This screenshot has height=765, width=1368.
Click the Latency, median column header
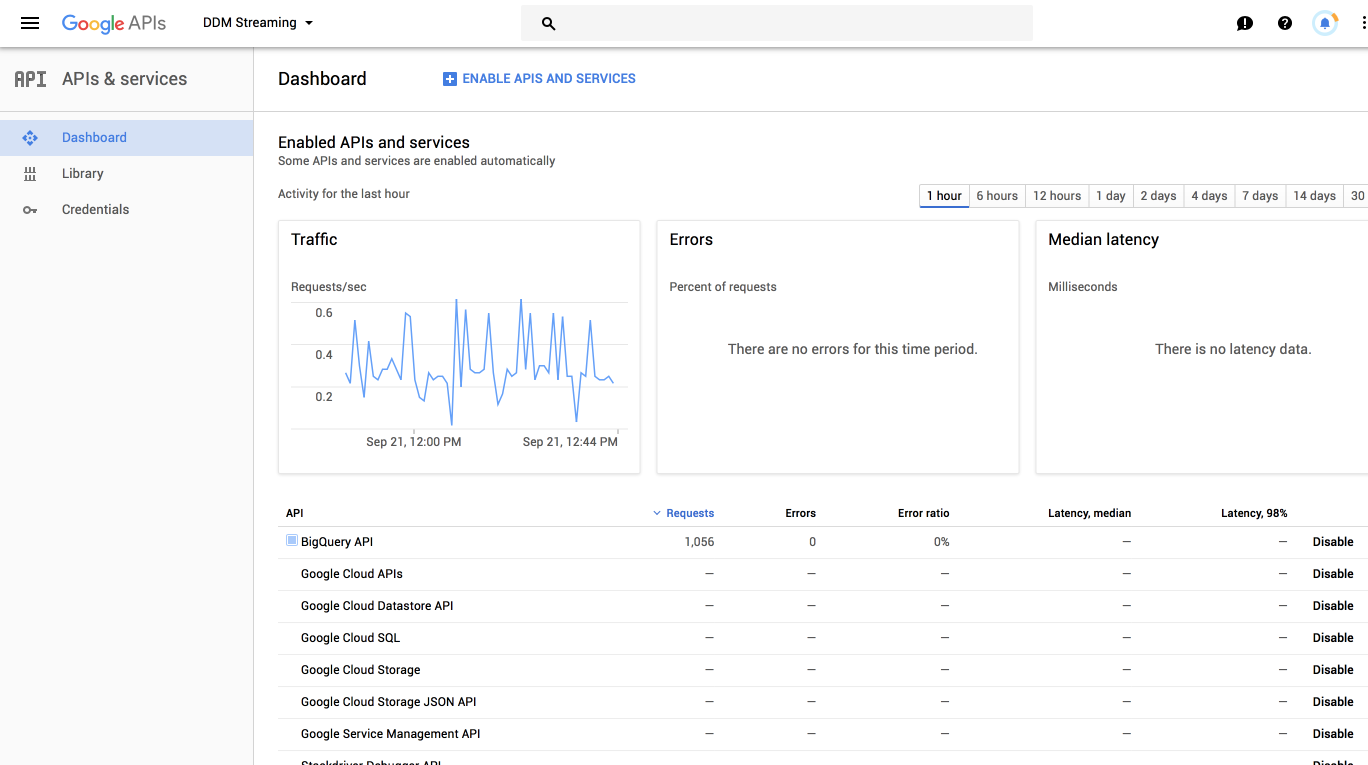click(1089, 513)
